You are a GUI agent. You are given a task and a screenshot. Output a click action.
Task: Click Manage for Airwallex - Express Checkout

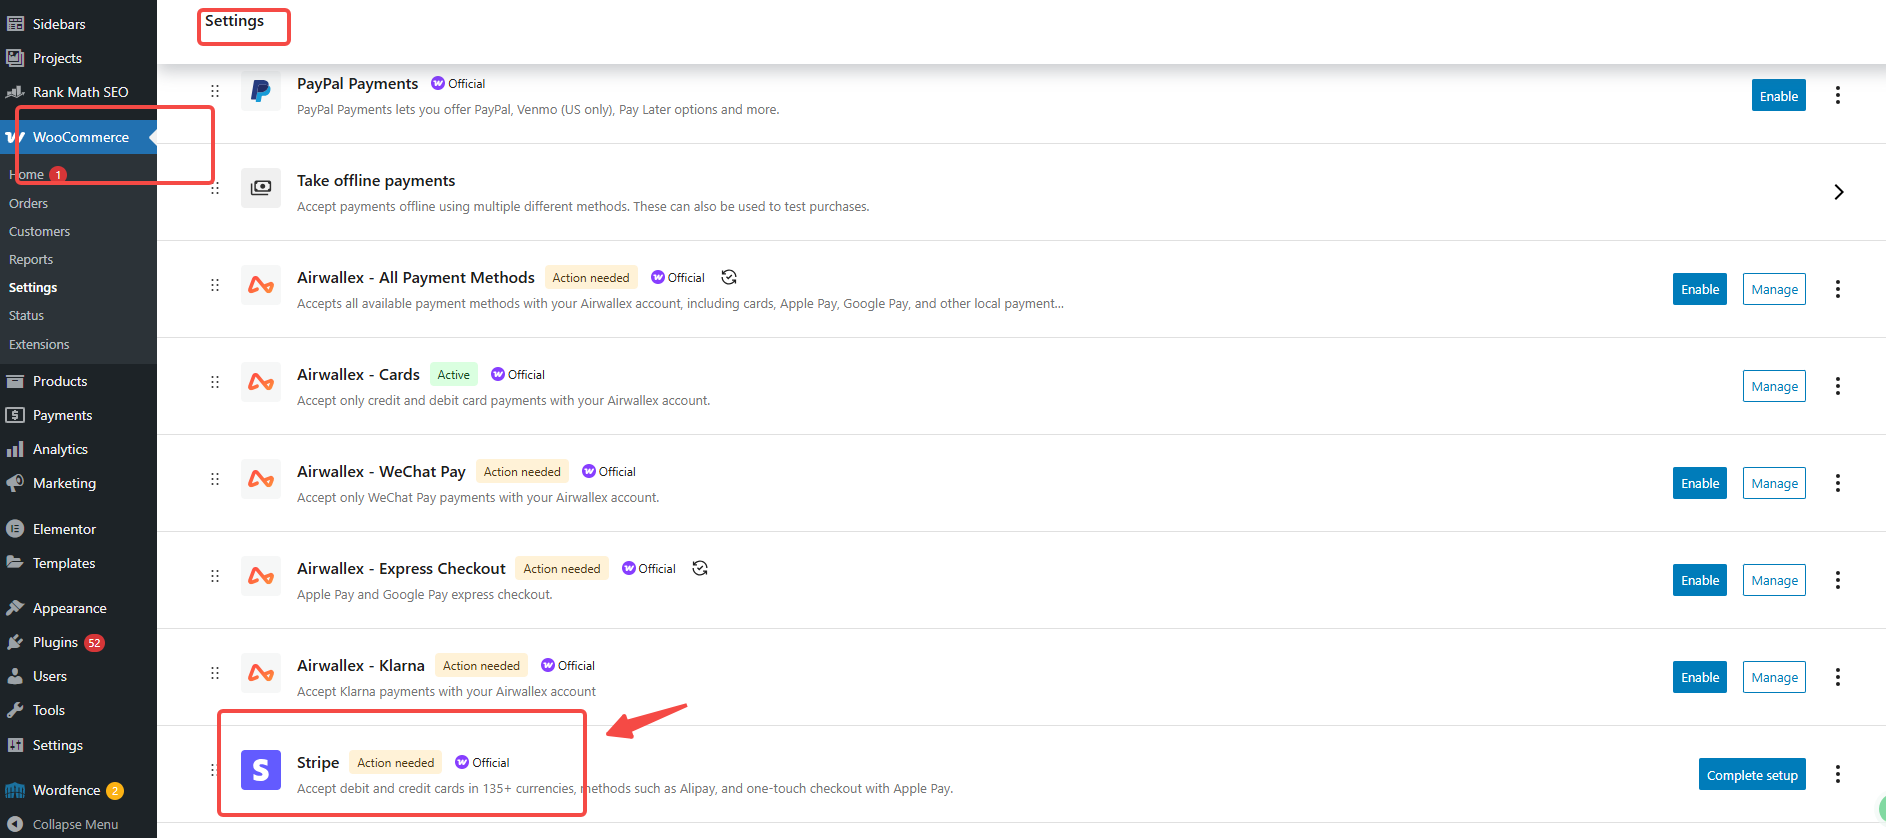tap(1774, 580)
